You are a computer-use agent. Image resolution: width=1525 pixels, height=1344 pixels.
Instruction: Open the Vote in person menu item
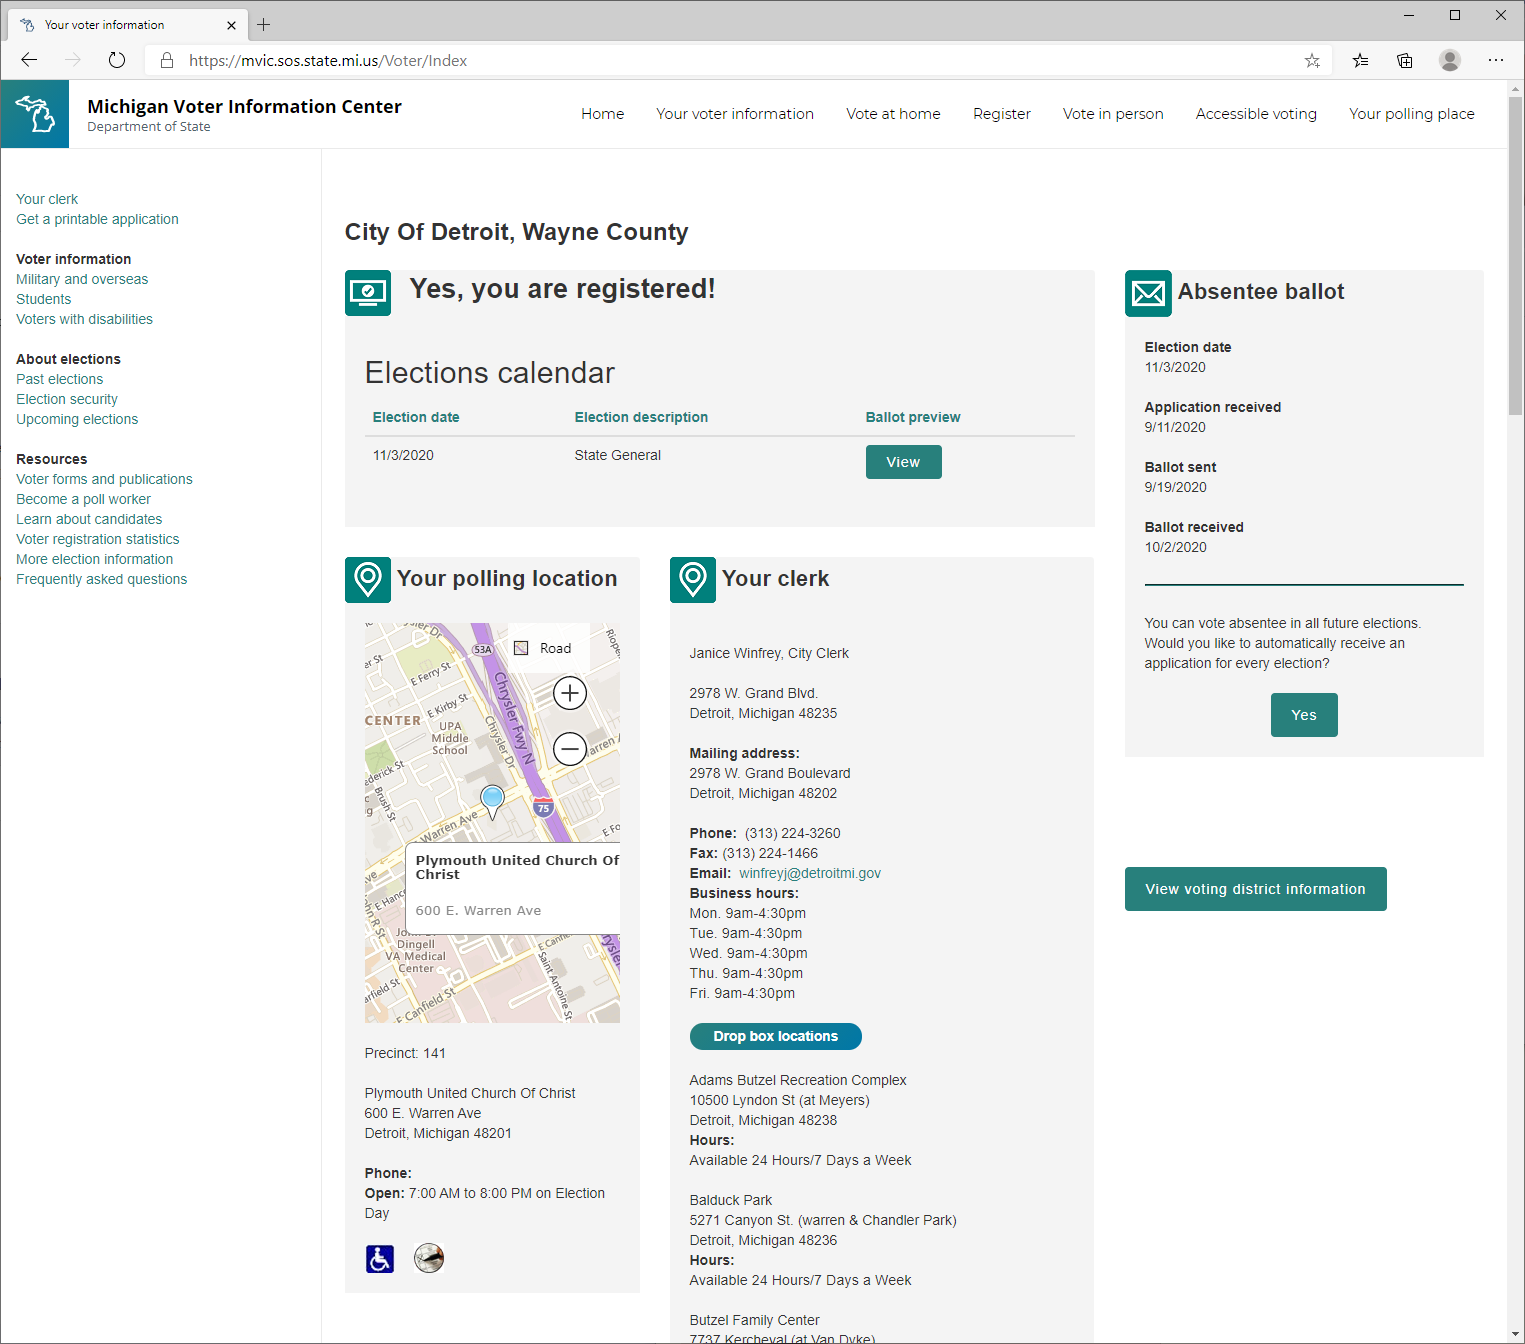(1113, 114)
